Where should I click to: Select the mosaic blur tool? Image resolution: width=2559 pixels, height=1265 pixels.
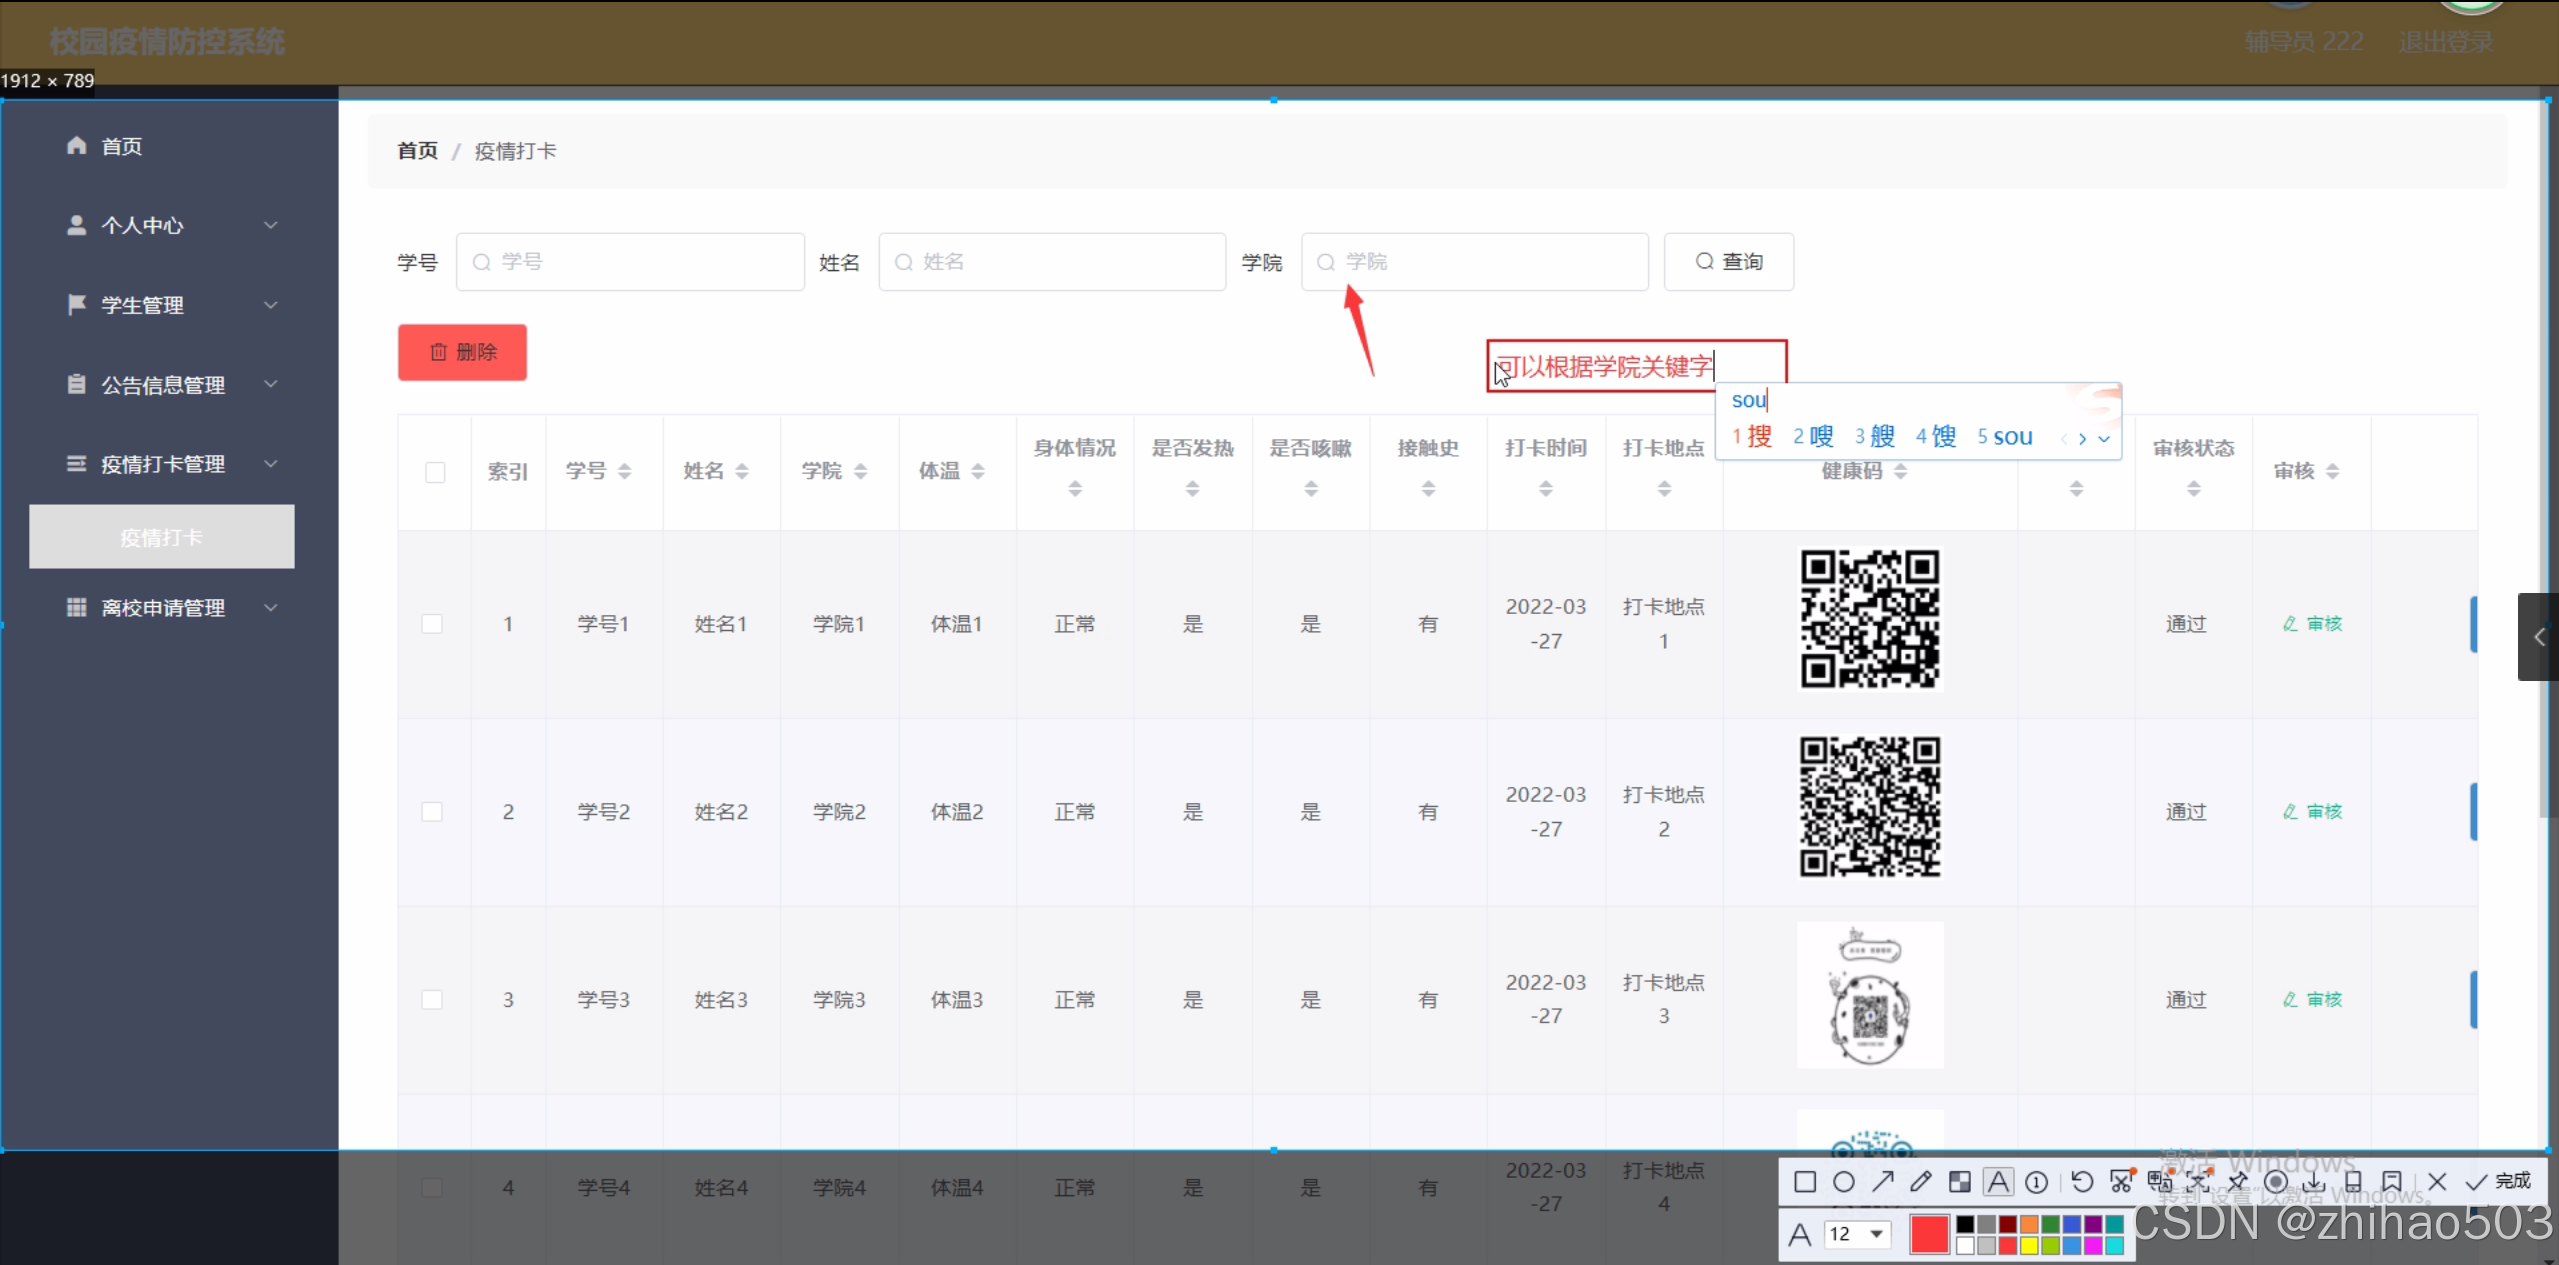coord(1959,1182)
